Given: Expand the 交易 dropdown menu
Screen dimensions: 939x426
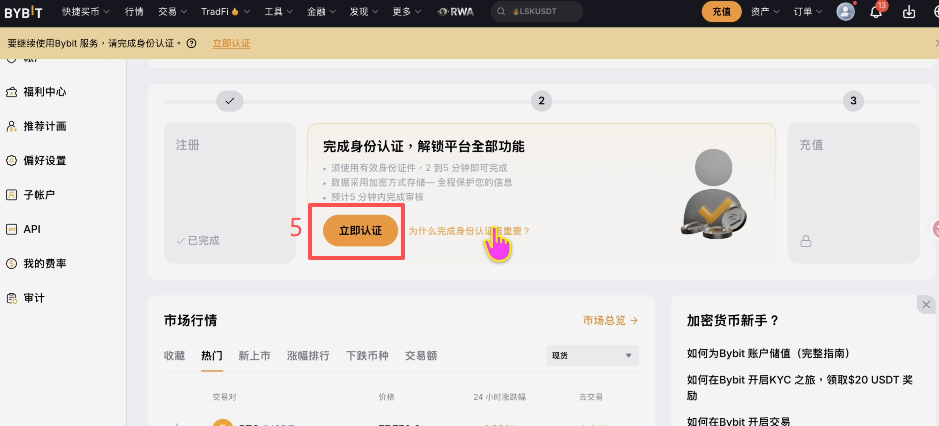Looking at the screenshot, I should coord(173,11).
